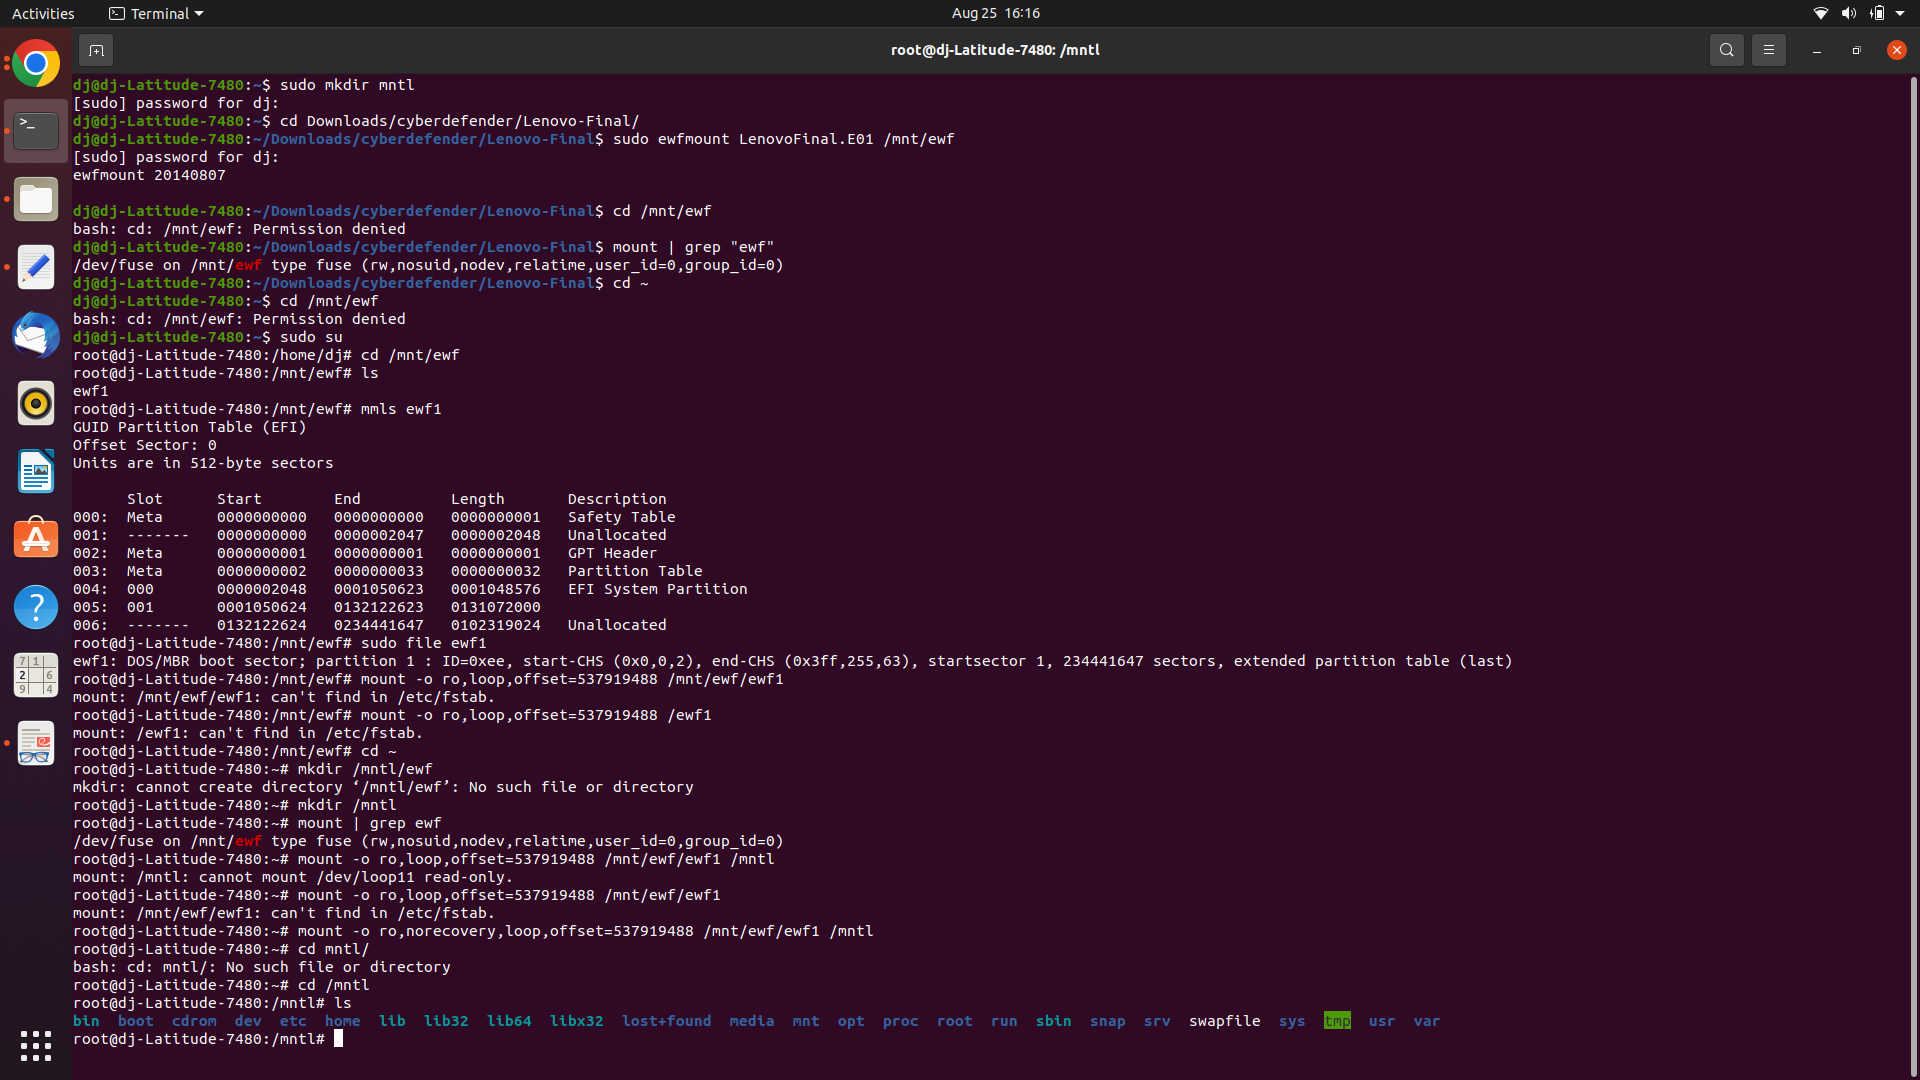1920x1080 pixels.
Task: Launch Google Chrome from the dock
Action: [35, 62]
